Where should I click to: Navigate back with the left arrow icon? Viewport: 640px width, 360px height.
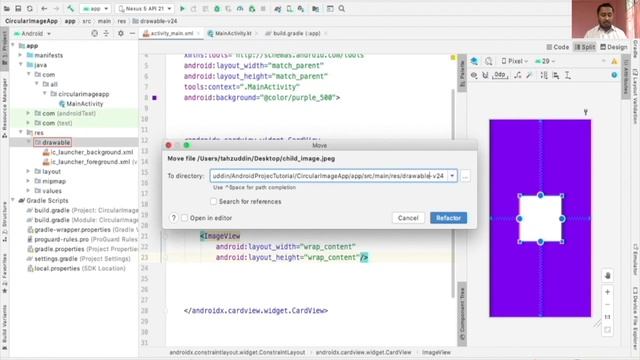44,9
